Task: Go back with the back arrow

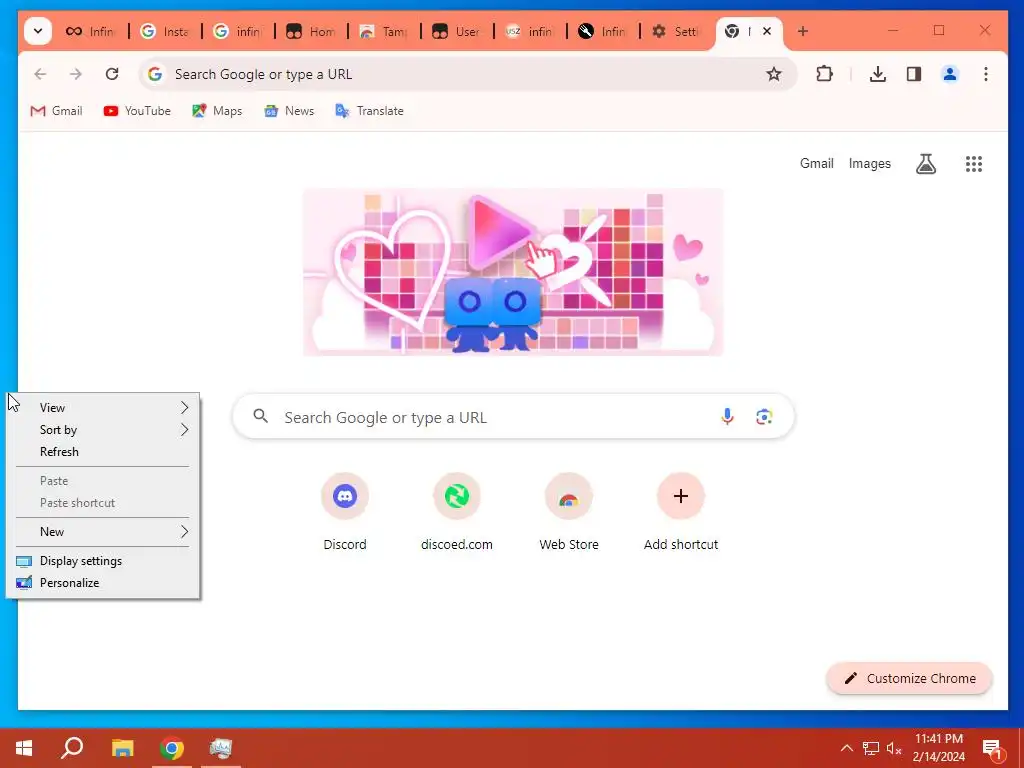Action: coord(40,74)
